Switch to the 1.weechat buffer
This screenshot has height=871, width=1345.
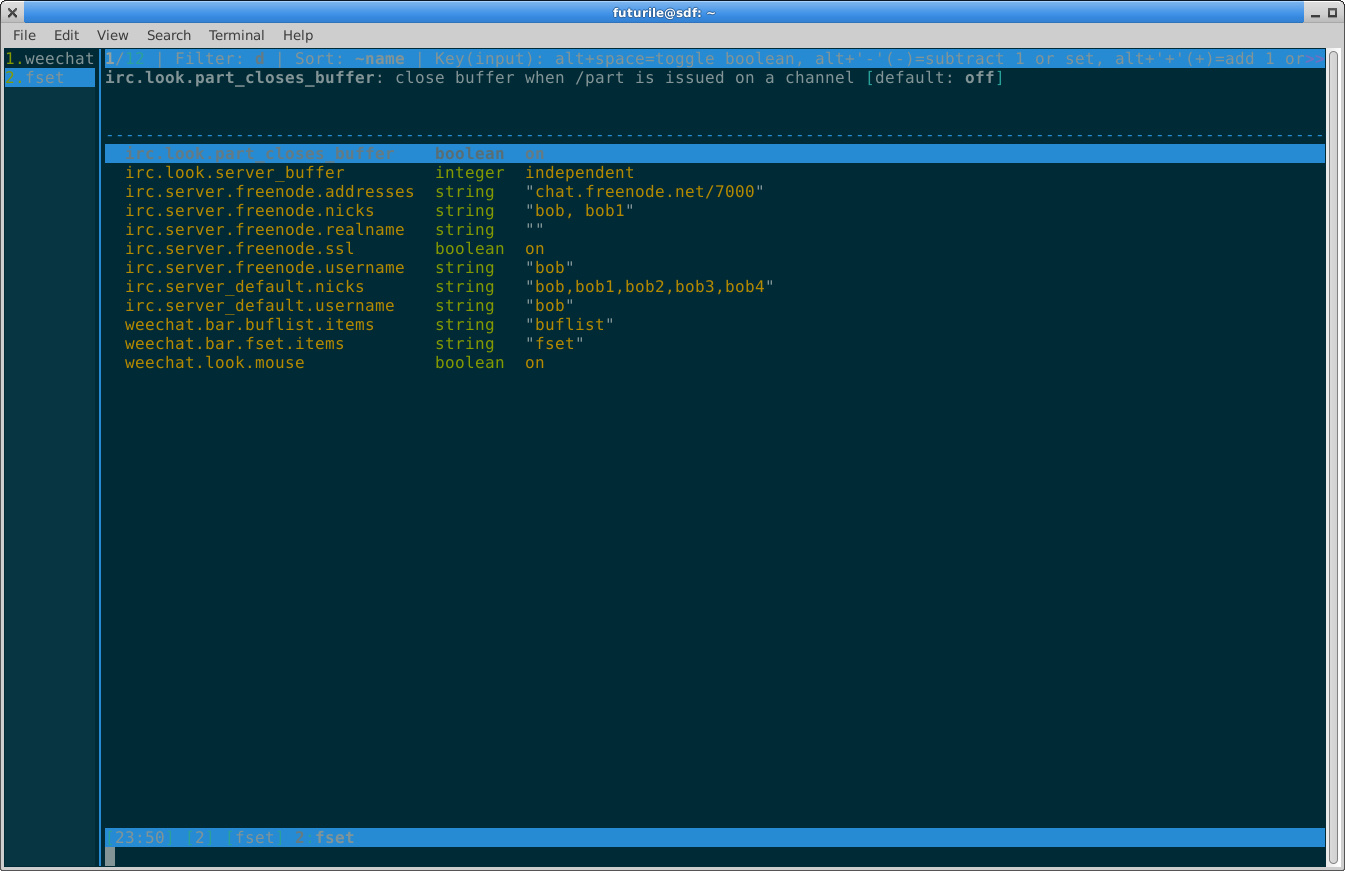coord(50,59)
